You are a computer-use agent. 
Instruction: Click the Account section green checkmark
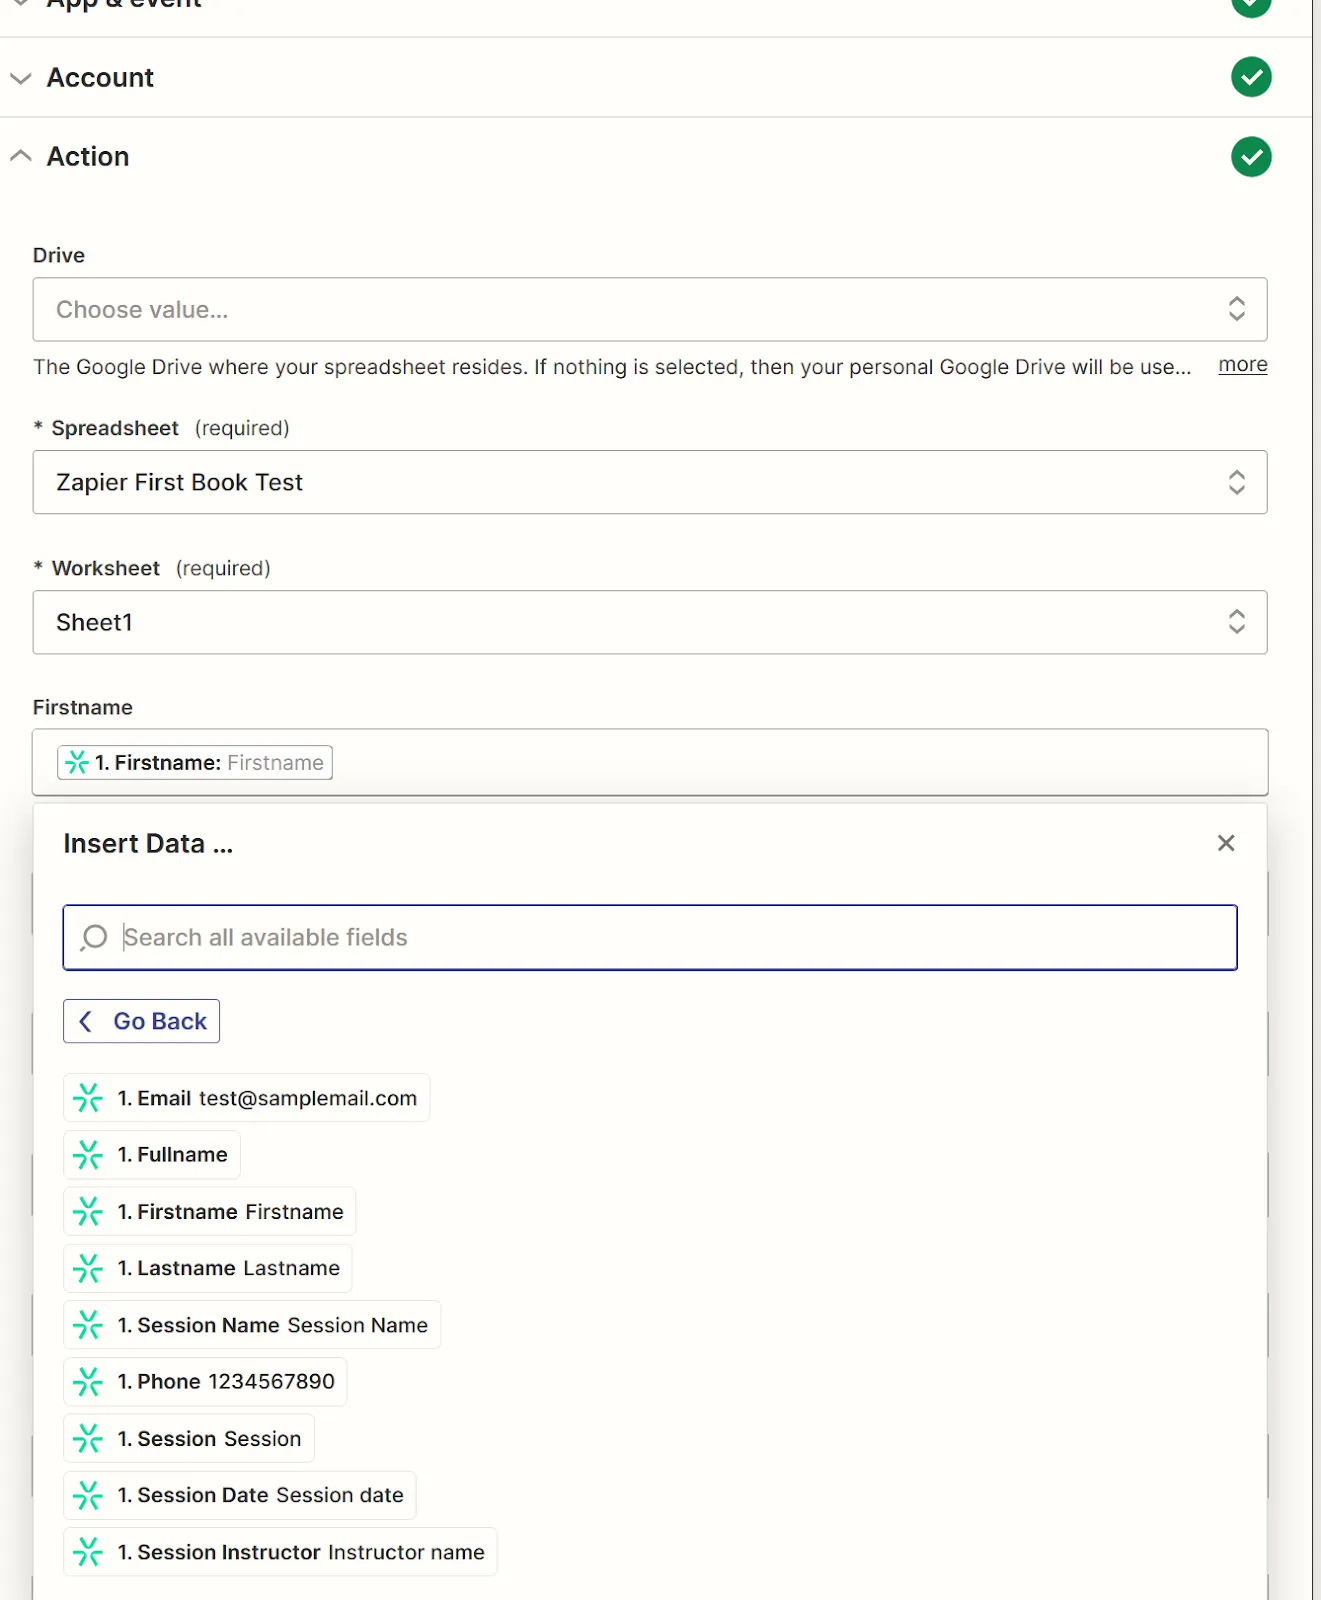pyautogui.click(x=1251, y=77)
